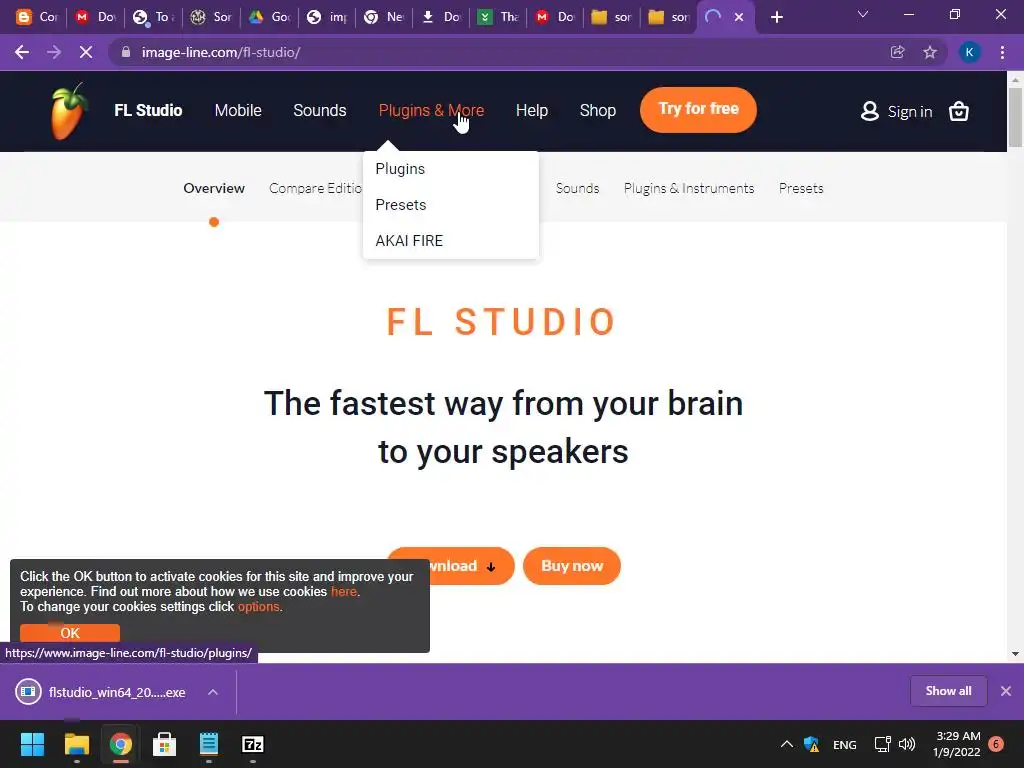Show hidden system tray icons

786,744
